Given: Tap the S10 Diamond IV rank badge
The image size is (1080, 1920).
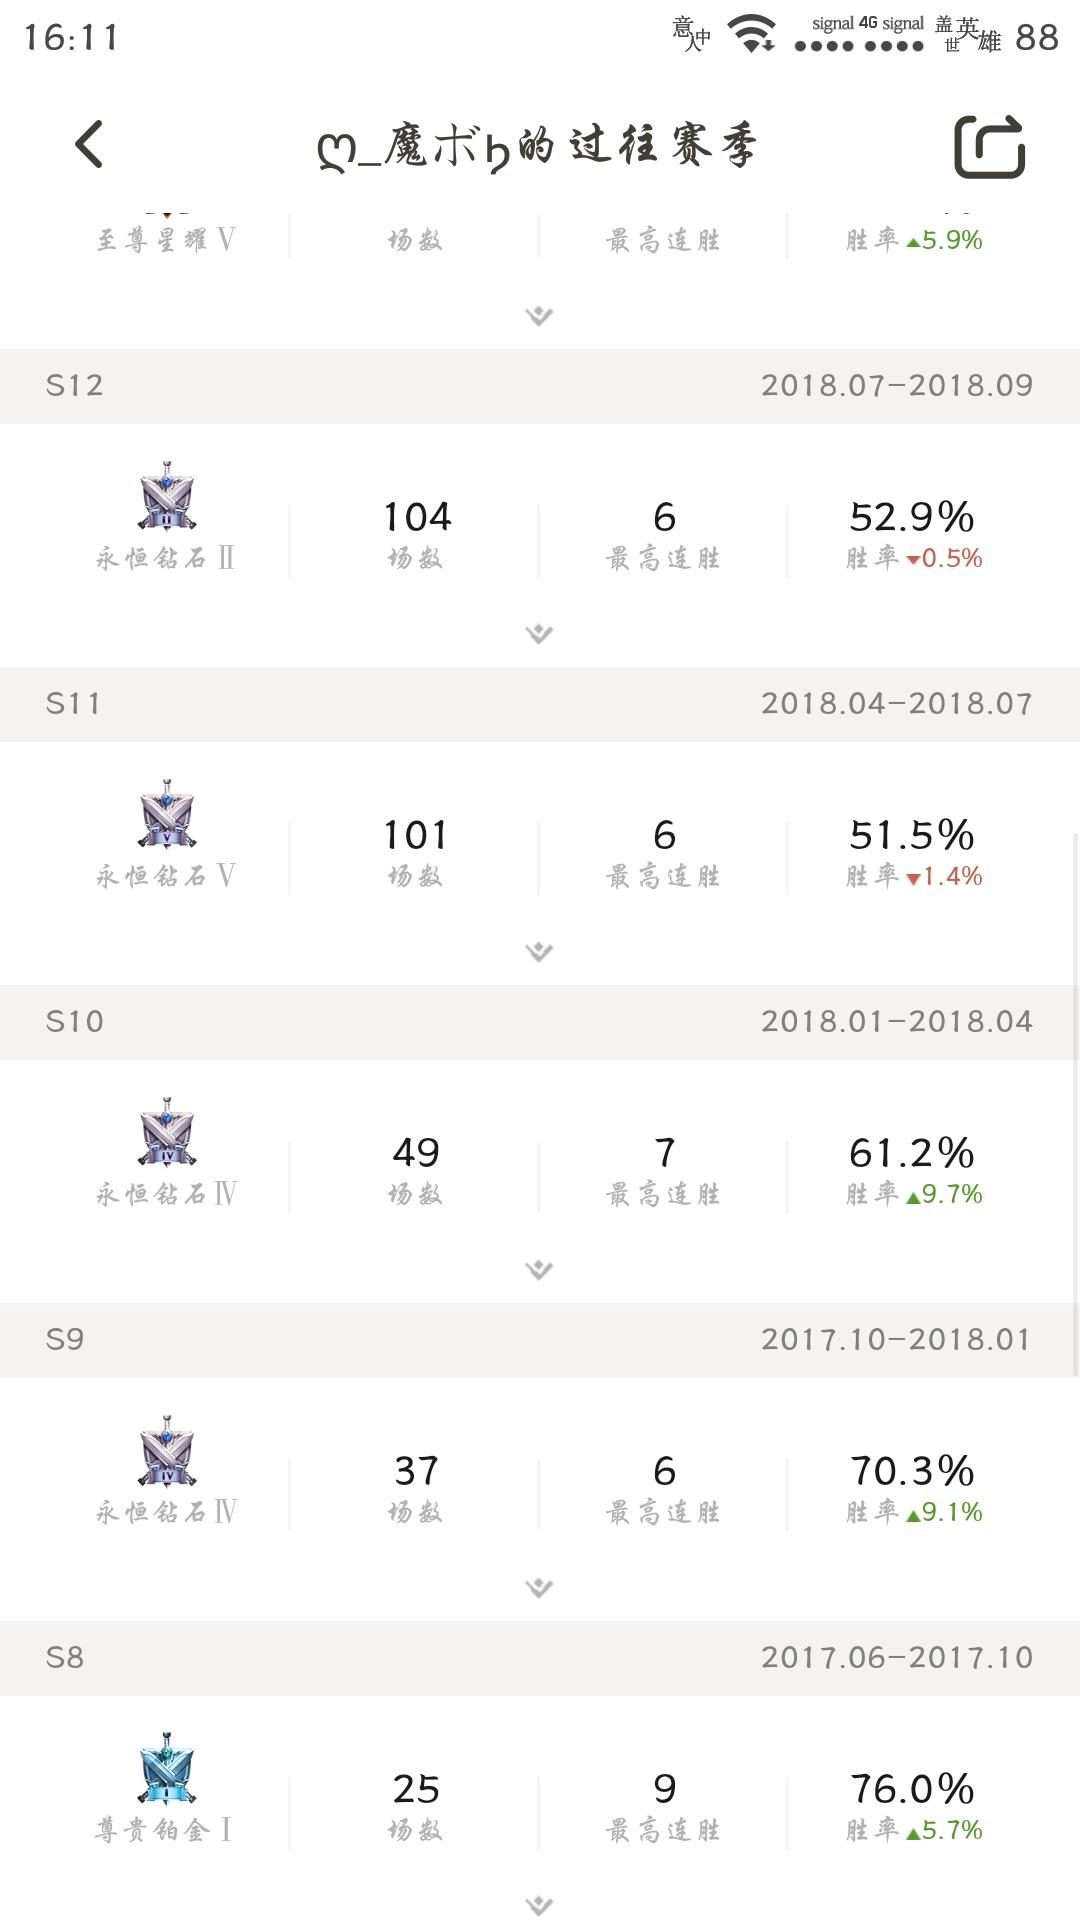Looking at the screenshot, I should pos(167,1133).
